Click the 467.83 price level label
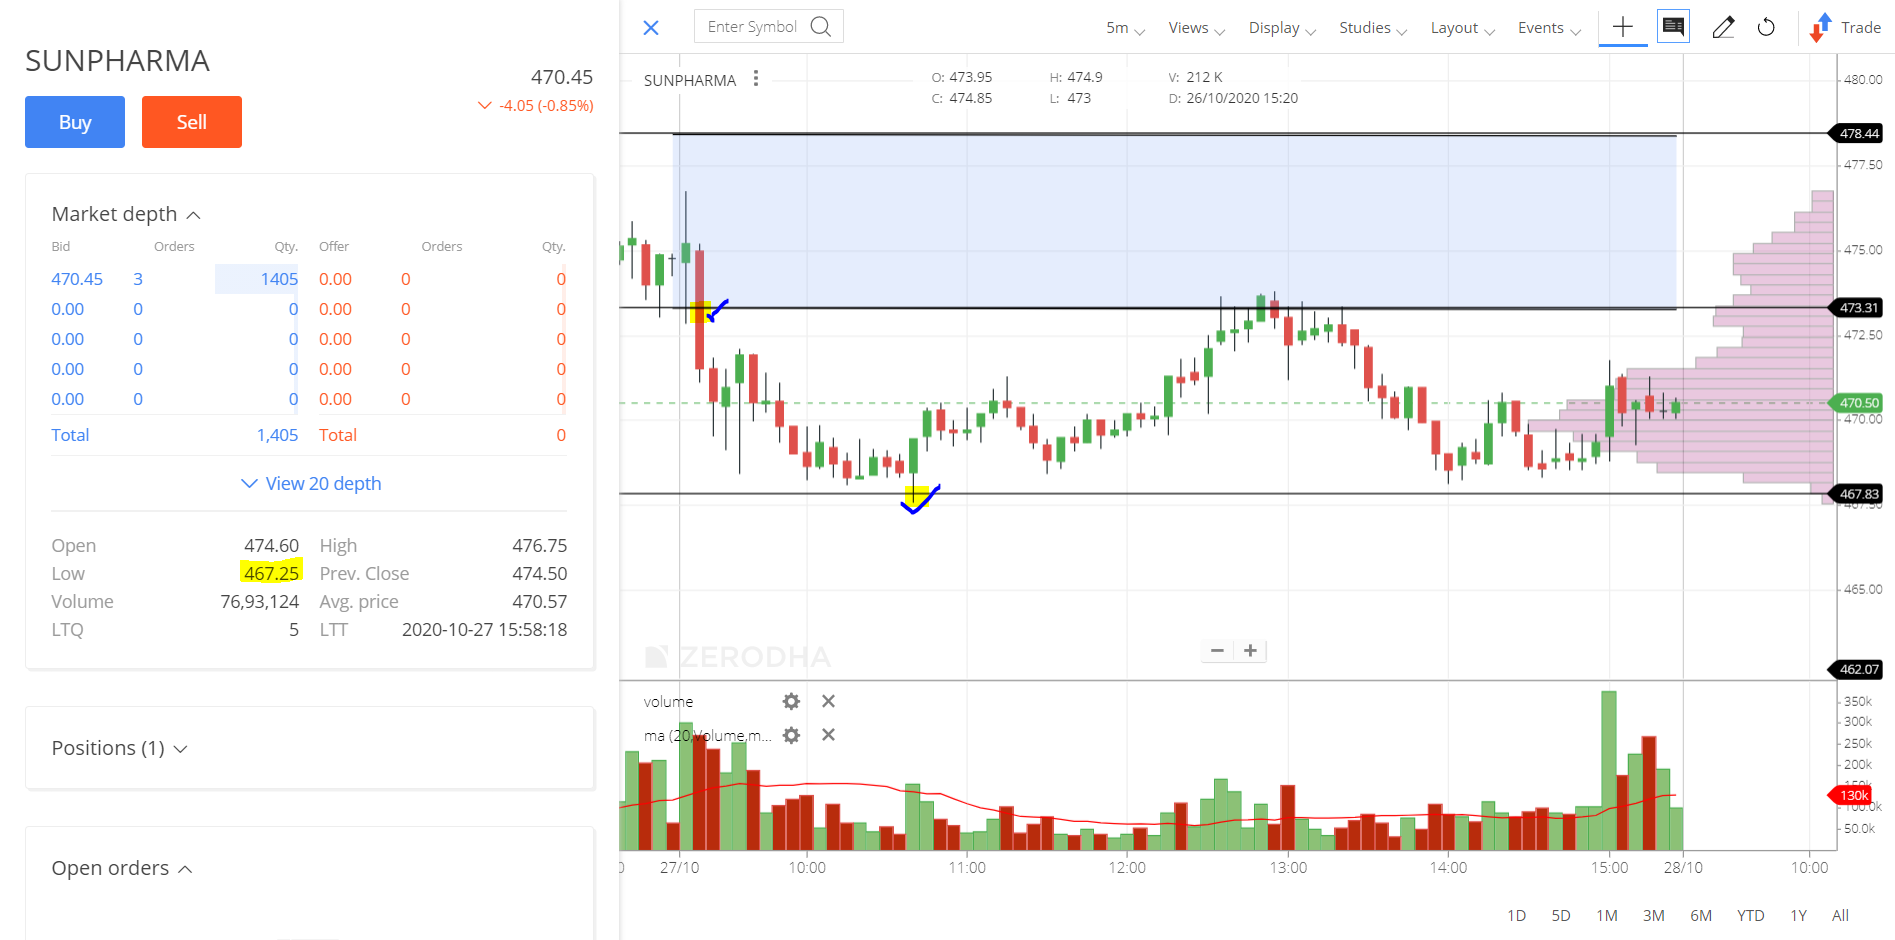This screenshot has height=940, width=1895. point(1856,494)
